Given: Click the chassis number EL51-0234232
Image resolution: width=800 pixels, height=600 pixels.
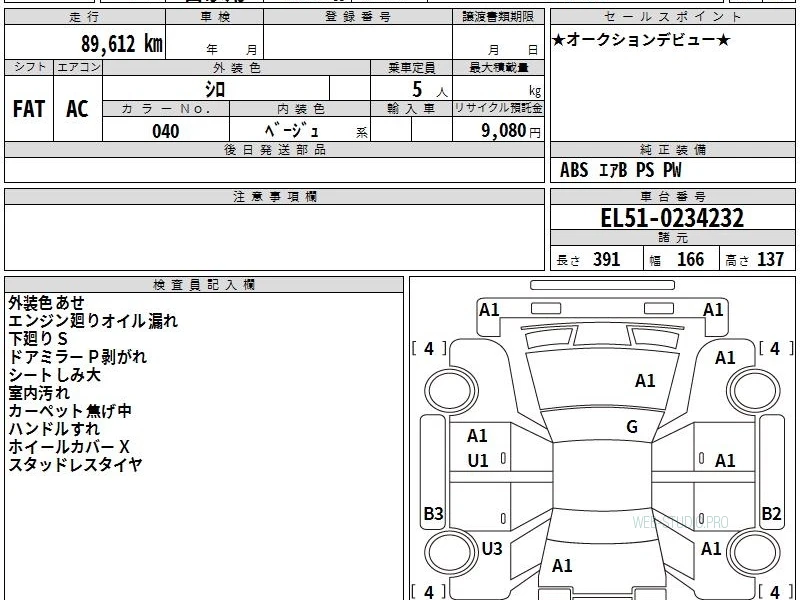Looking at the screenshot, I should 672,218.
